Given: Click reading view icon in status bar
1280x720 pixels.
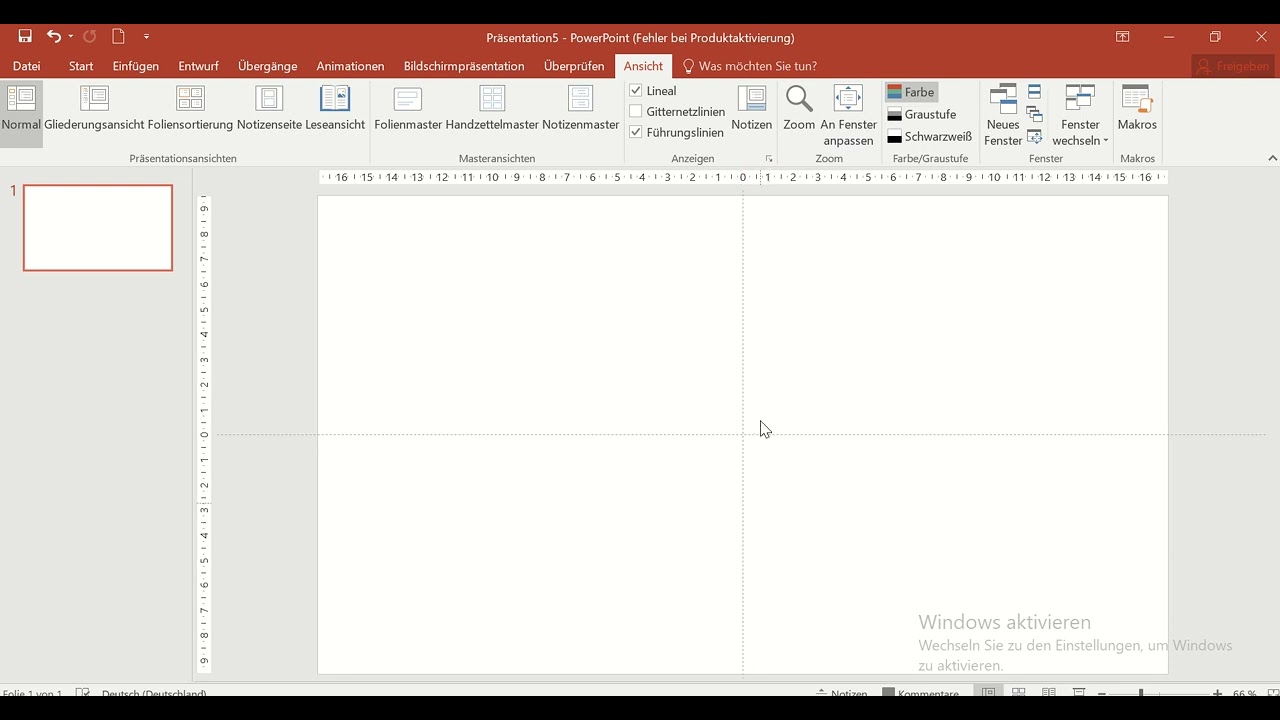Looking at the screenshot, I should click(1049, 692).
